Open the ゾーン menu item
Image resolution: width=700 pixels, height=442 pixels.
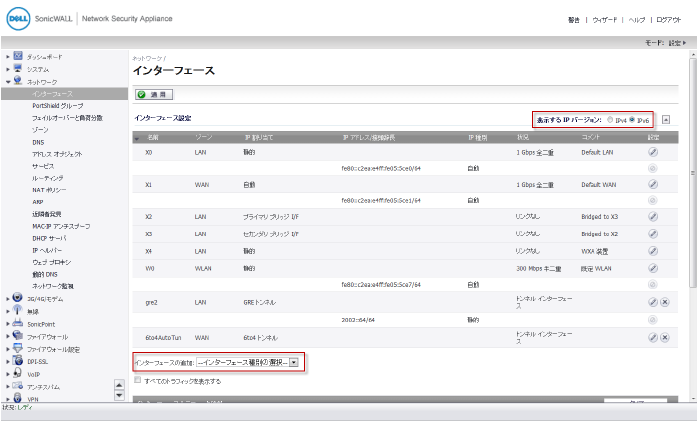pyautogui.click(x=40, y=130)
